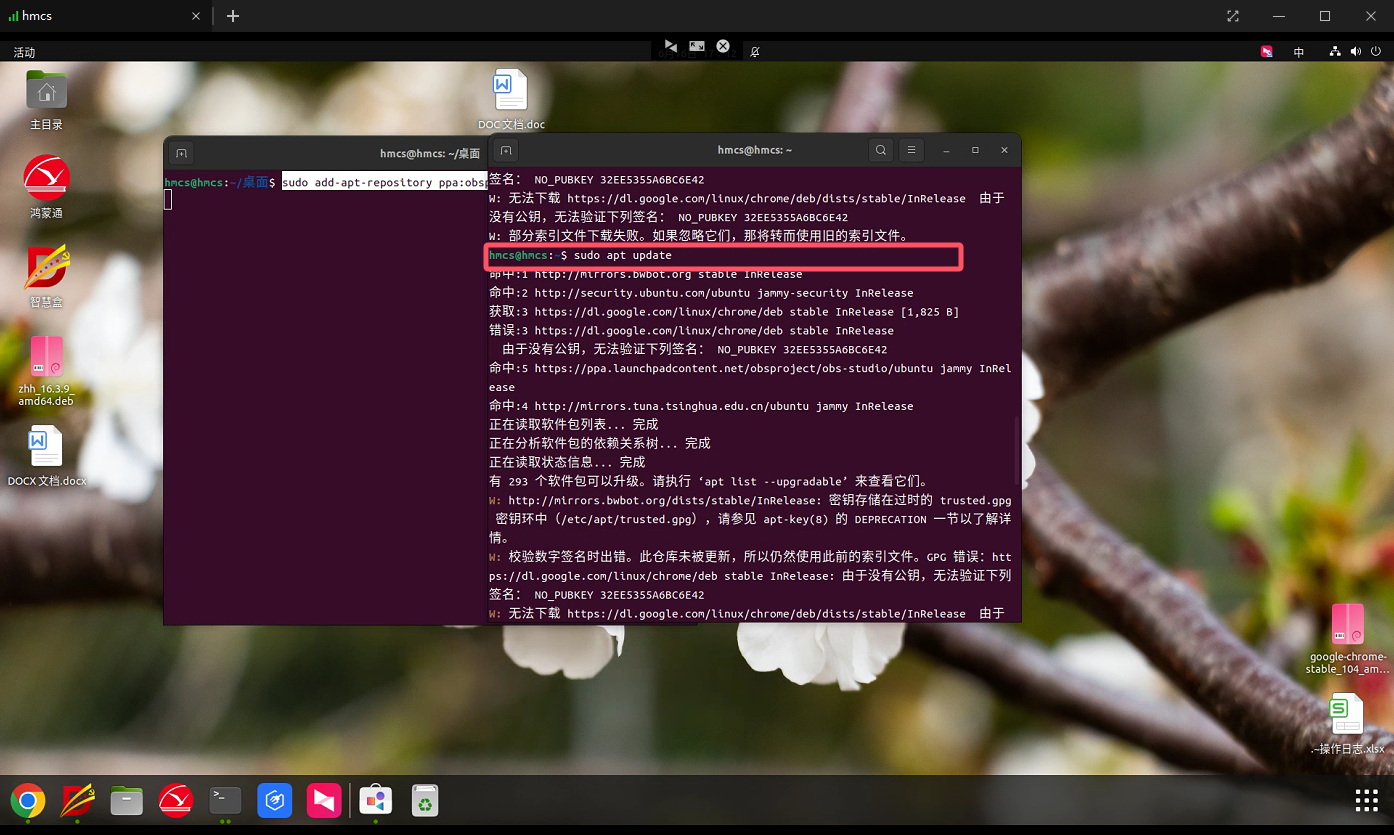Screen dimensions: 1394x835
Task: Open the Trash in the dock
Action: pyautogui.click(x=425, y=800)
